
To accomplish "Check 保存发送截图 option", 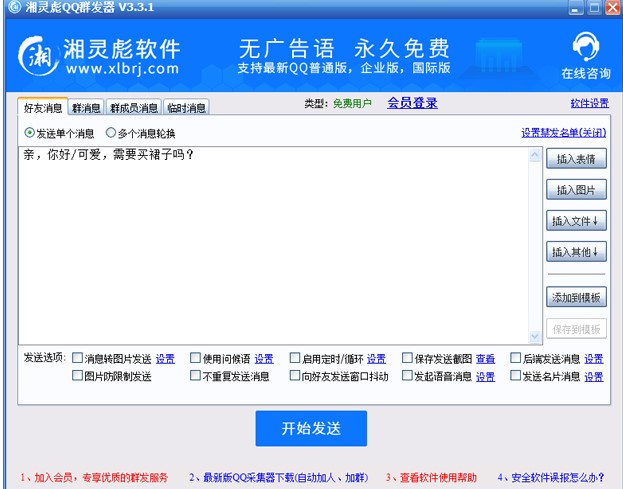I will click(407, 358).
